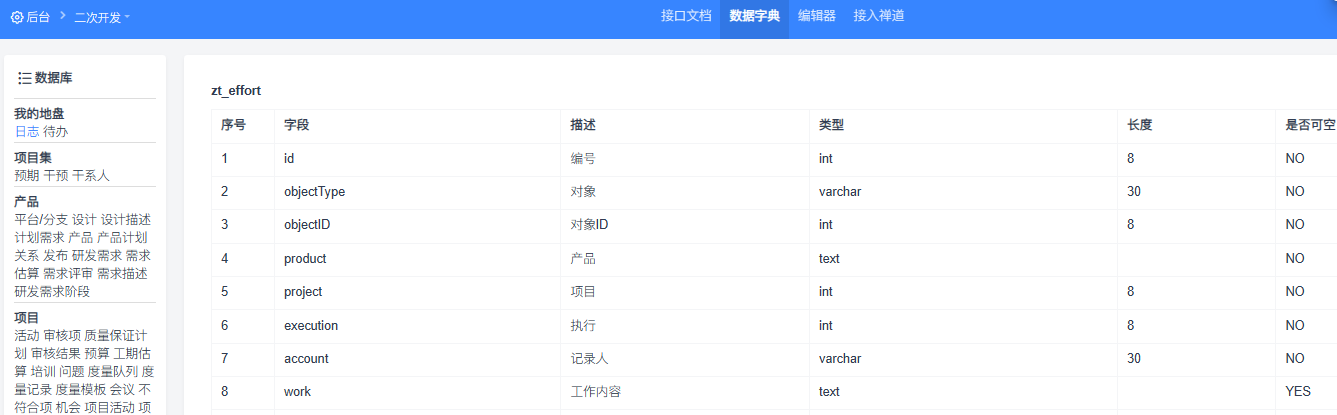Open the 日志 table link
The width and height of the screenshot is (1337, 415).
pos(27,132)
